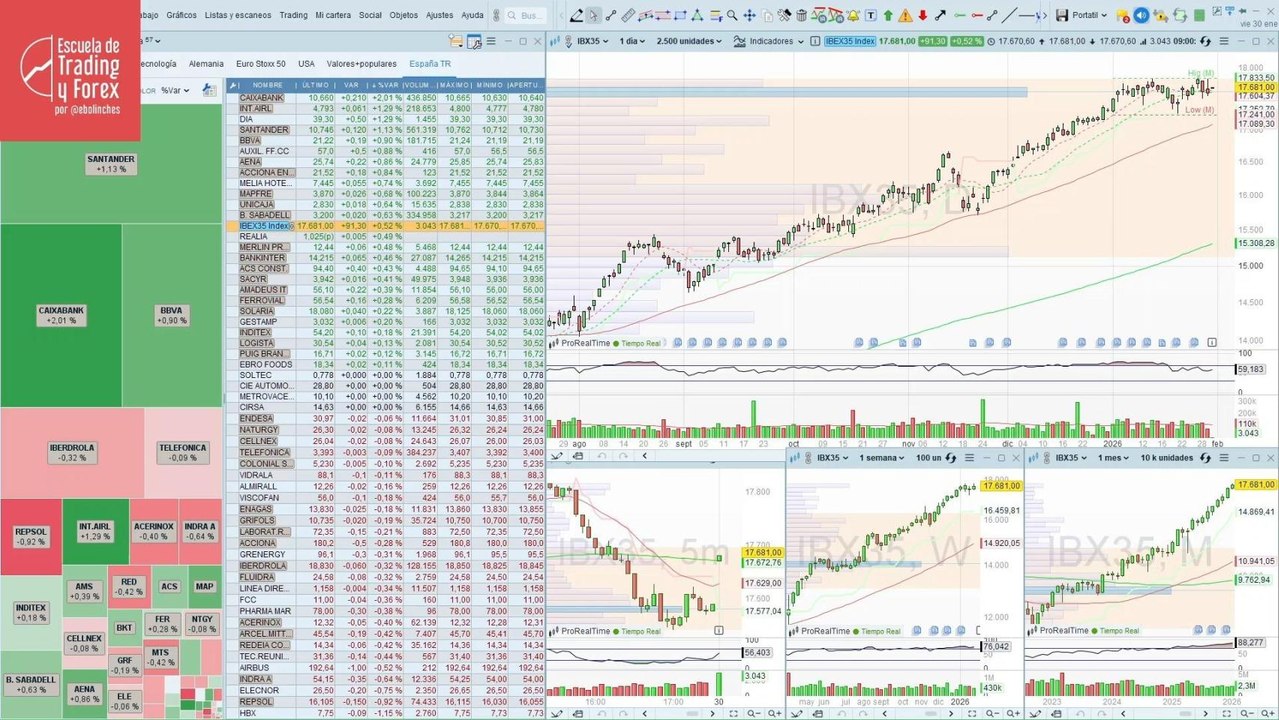Open the 1 mes timeframe dropdown

tap(1114, 457)
